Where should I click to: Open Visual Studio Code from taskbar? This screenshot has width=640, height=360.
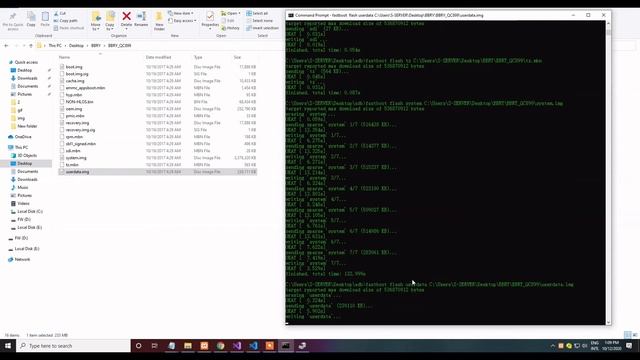click(253, 346)
